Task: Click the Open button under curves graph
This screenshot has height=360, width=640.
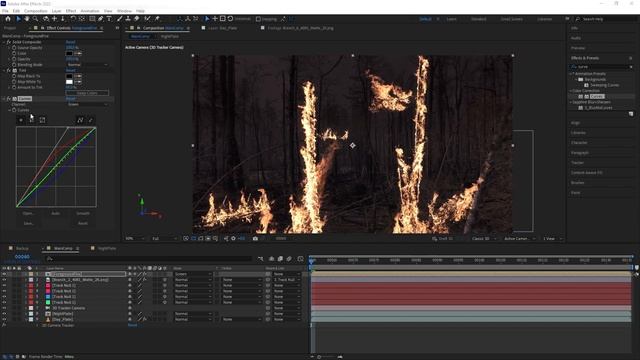Action: pos(28,213)
